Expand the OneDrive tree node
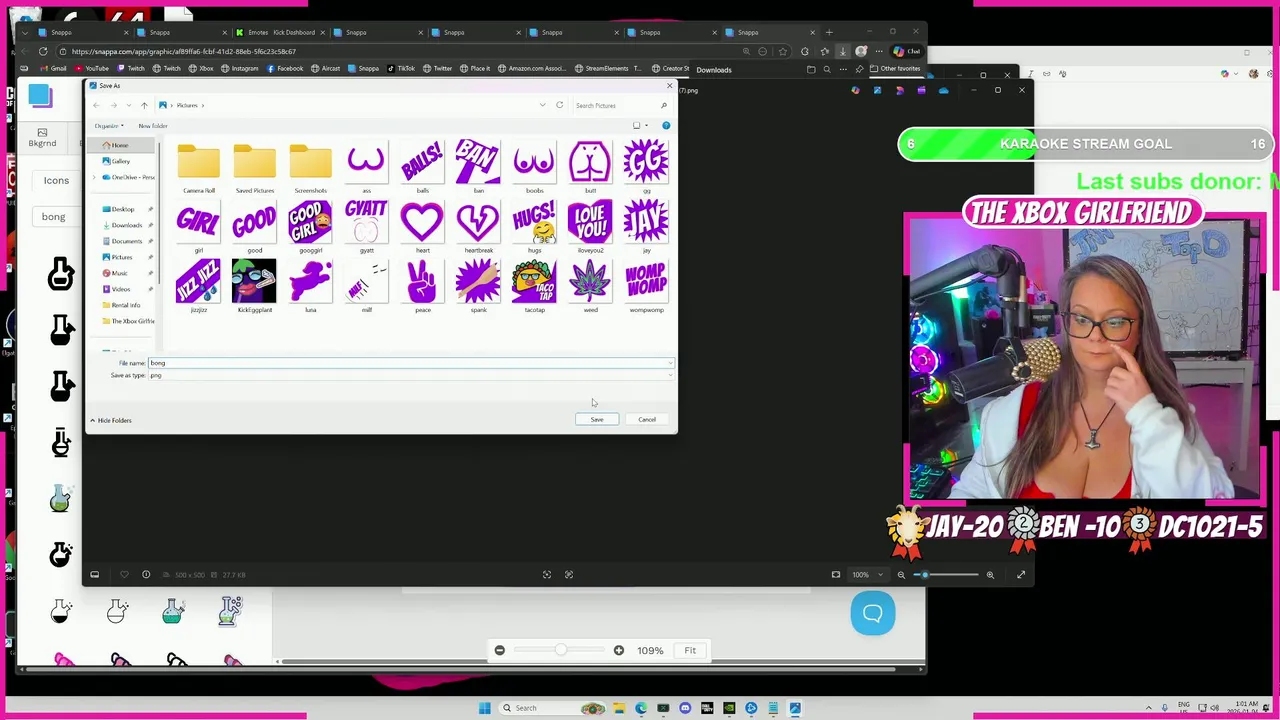Screen dimensions: 1280x720 (94, 177)
